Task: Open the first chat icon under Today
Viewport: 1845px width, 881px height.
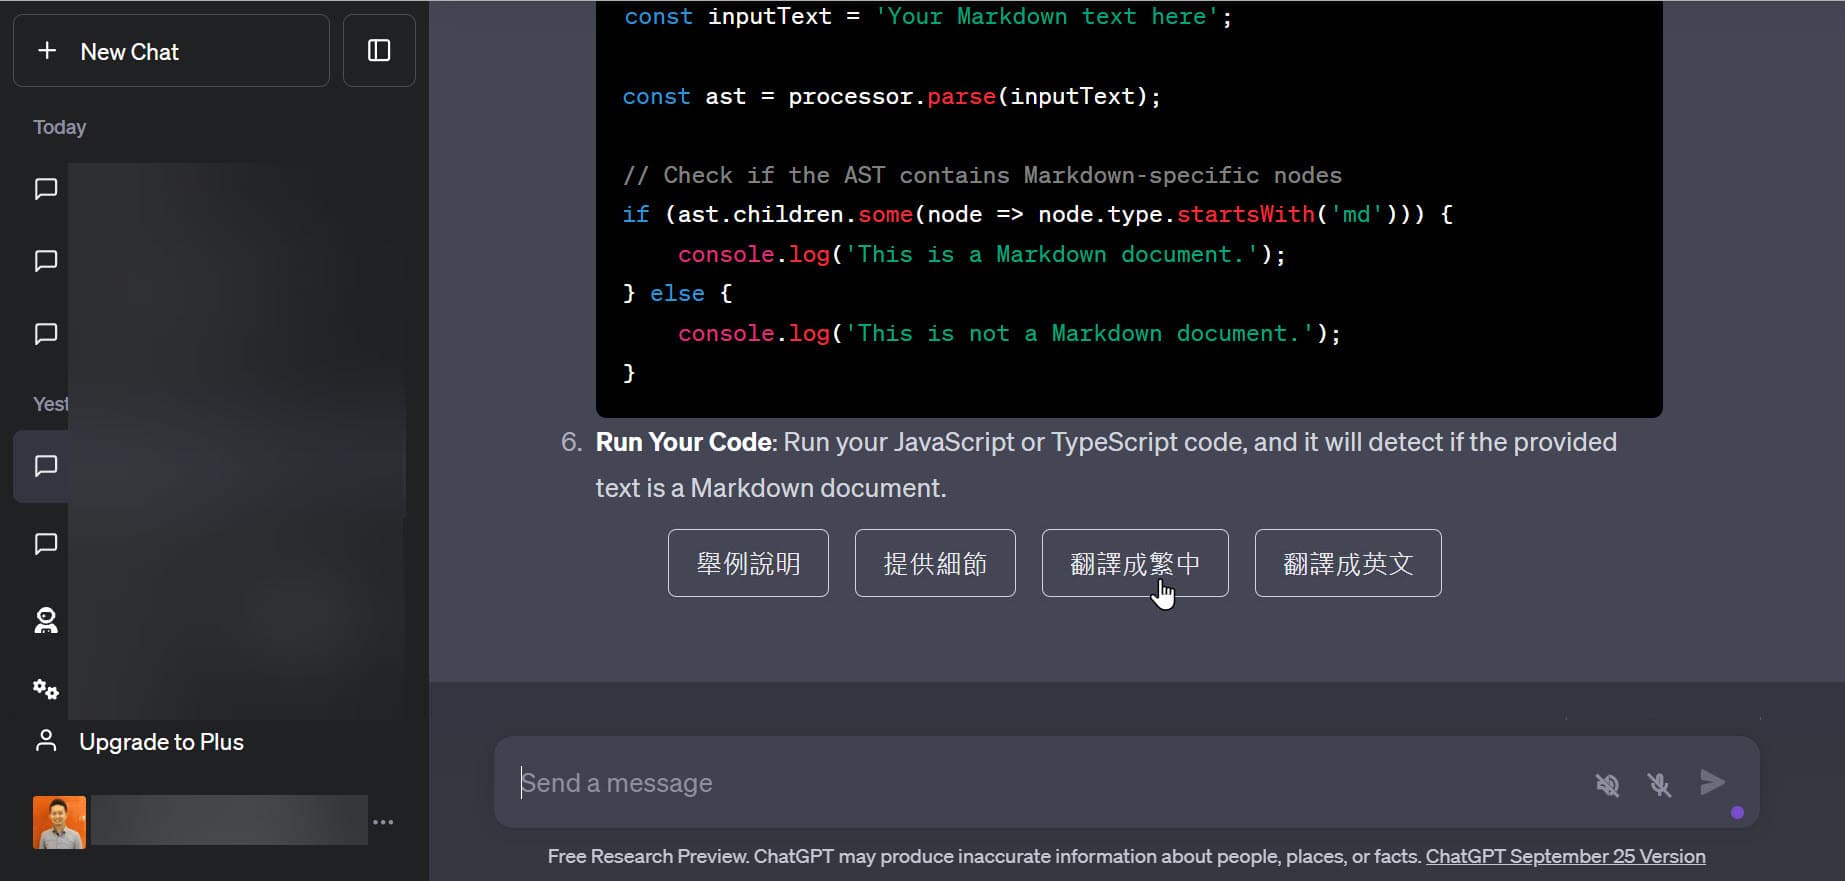Action: click(46, 189)
